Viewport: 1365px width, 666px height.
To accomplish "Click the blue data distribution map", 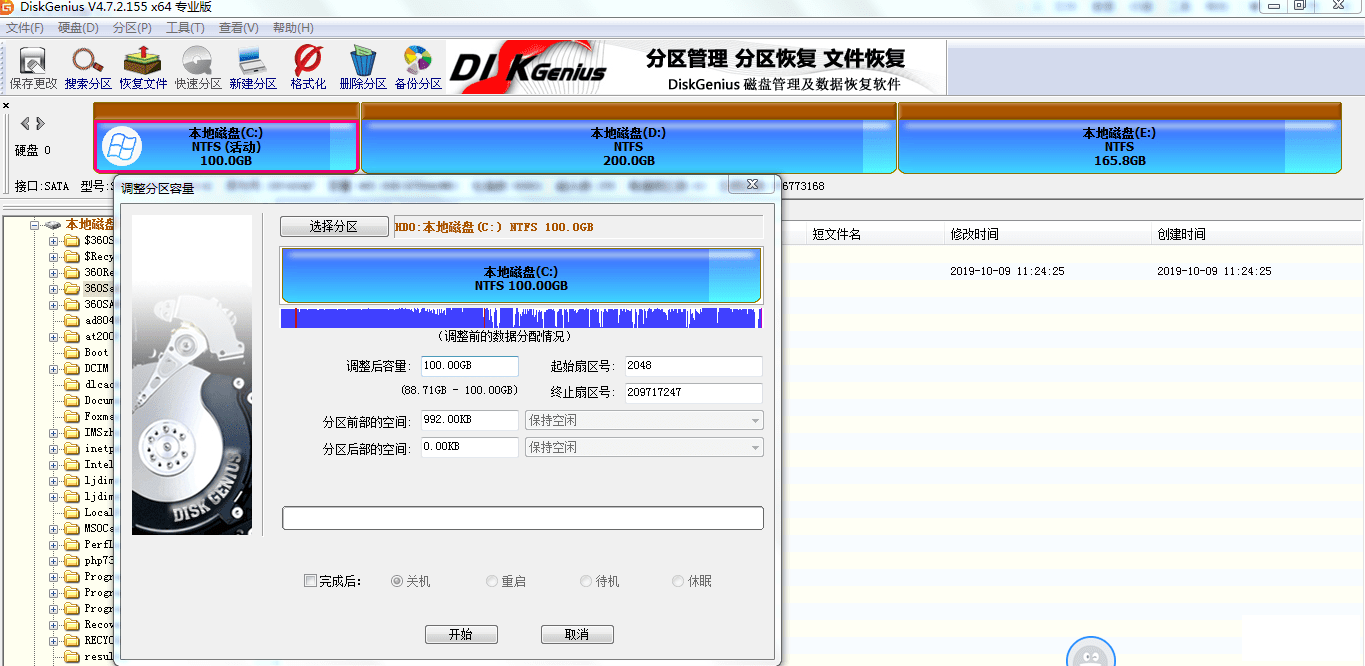I will (521, 318).
